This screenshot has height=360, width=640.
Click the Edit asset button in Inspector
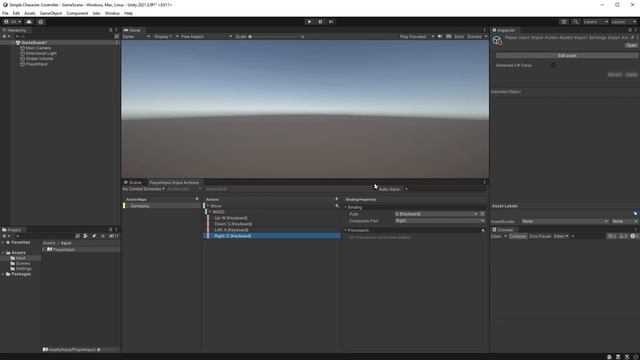567,56
